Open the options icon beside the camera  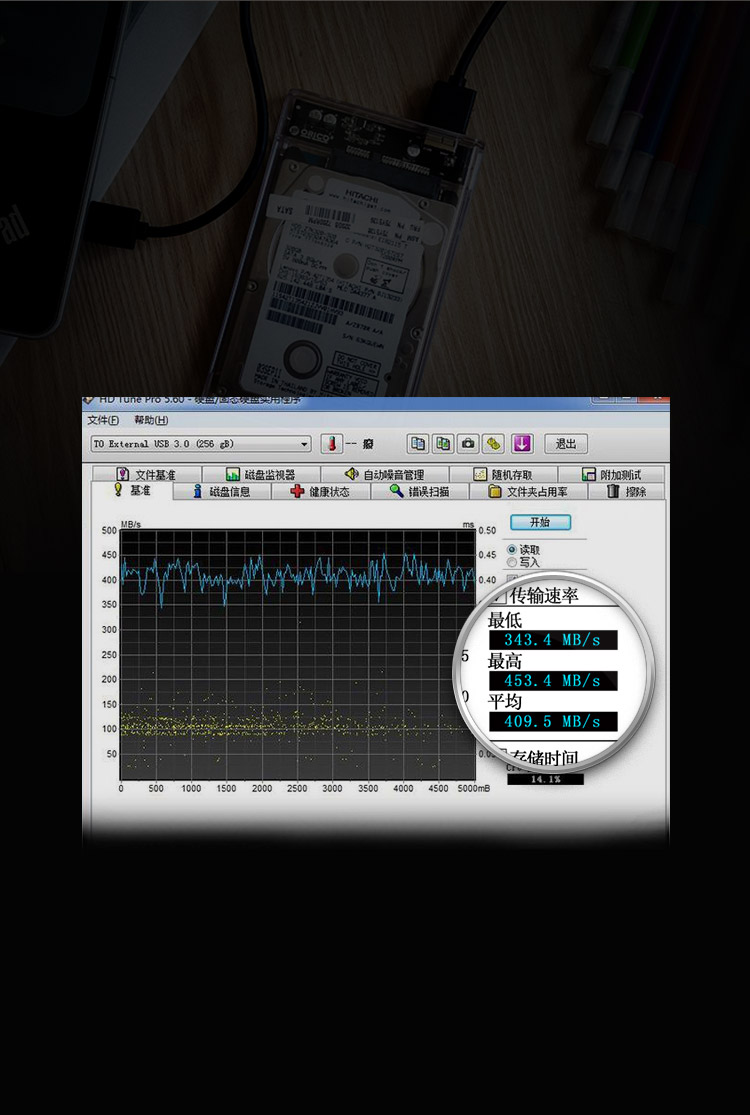[493, 444]
